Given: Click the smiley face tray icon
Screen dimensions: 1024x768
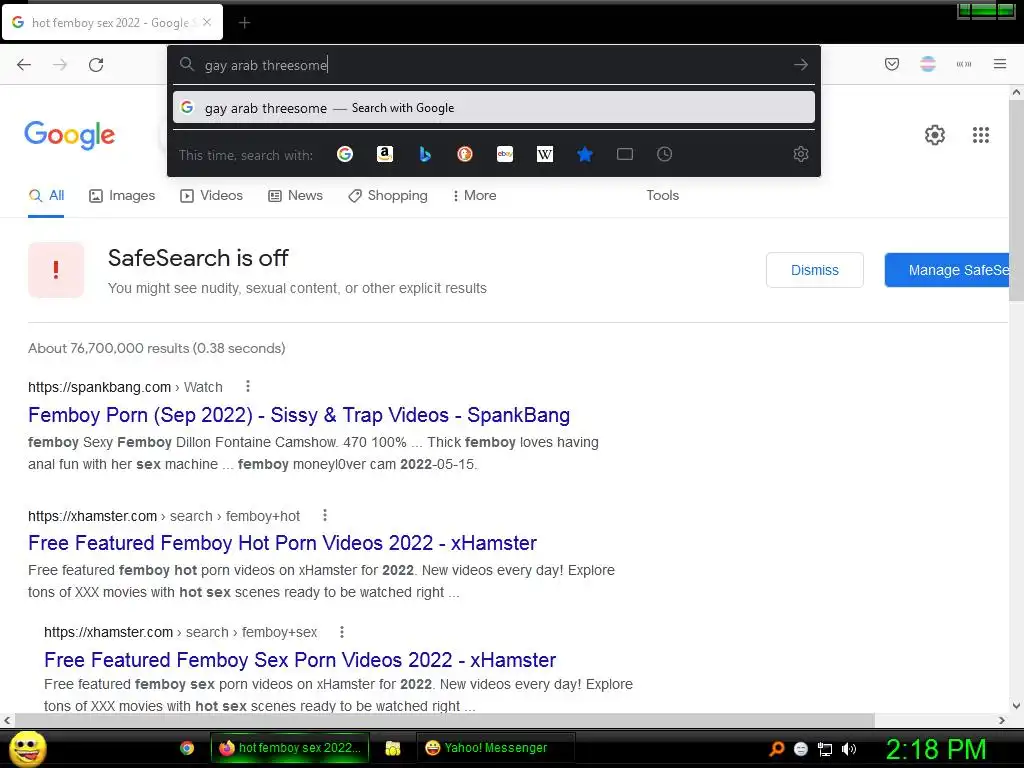Looking at the screenshot, I should (801, 749).
